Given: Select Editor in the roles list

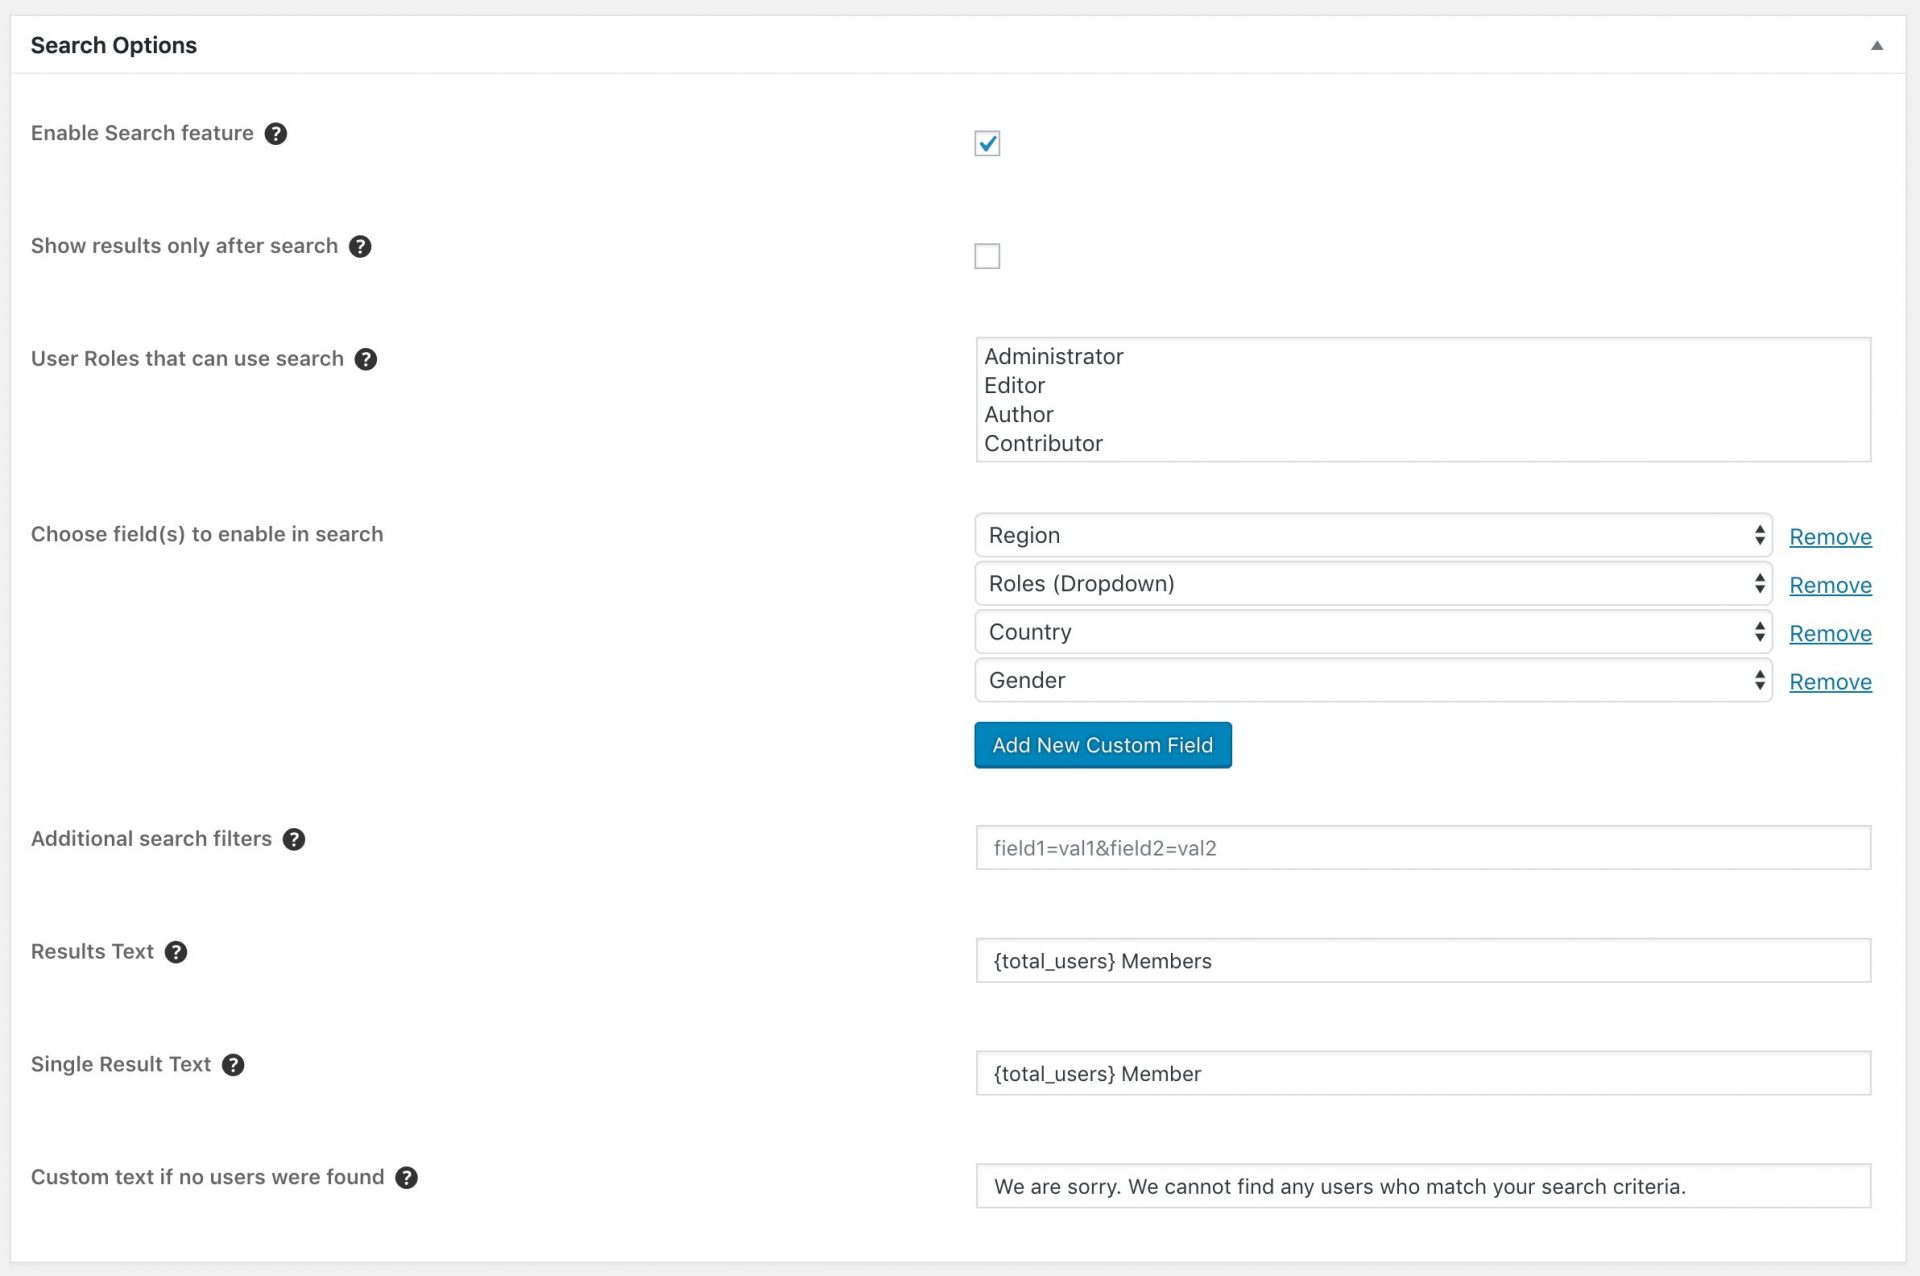Looking at the screenshot, I should pyautogui.click(x=1015, y=385).
